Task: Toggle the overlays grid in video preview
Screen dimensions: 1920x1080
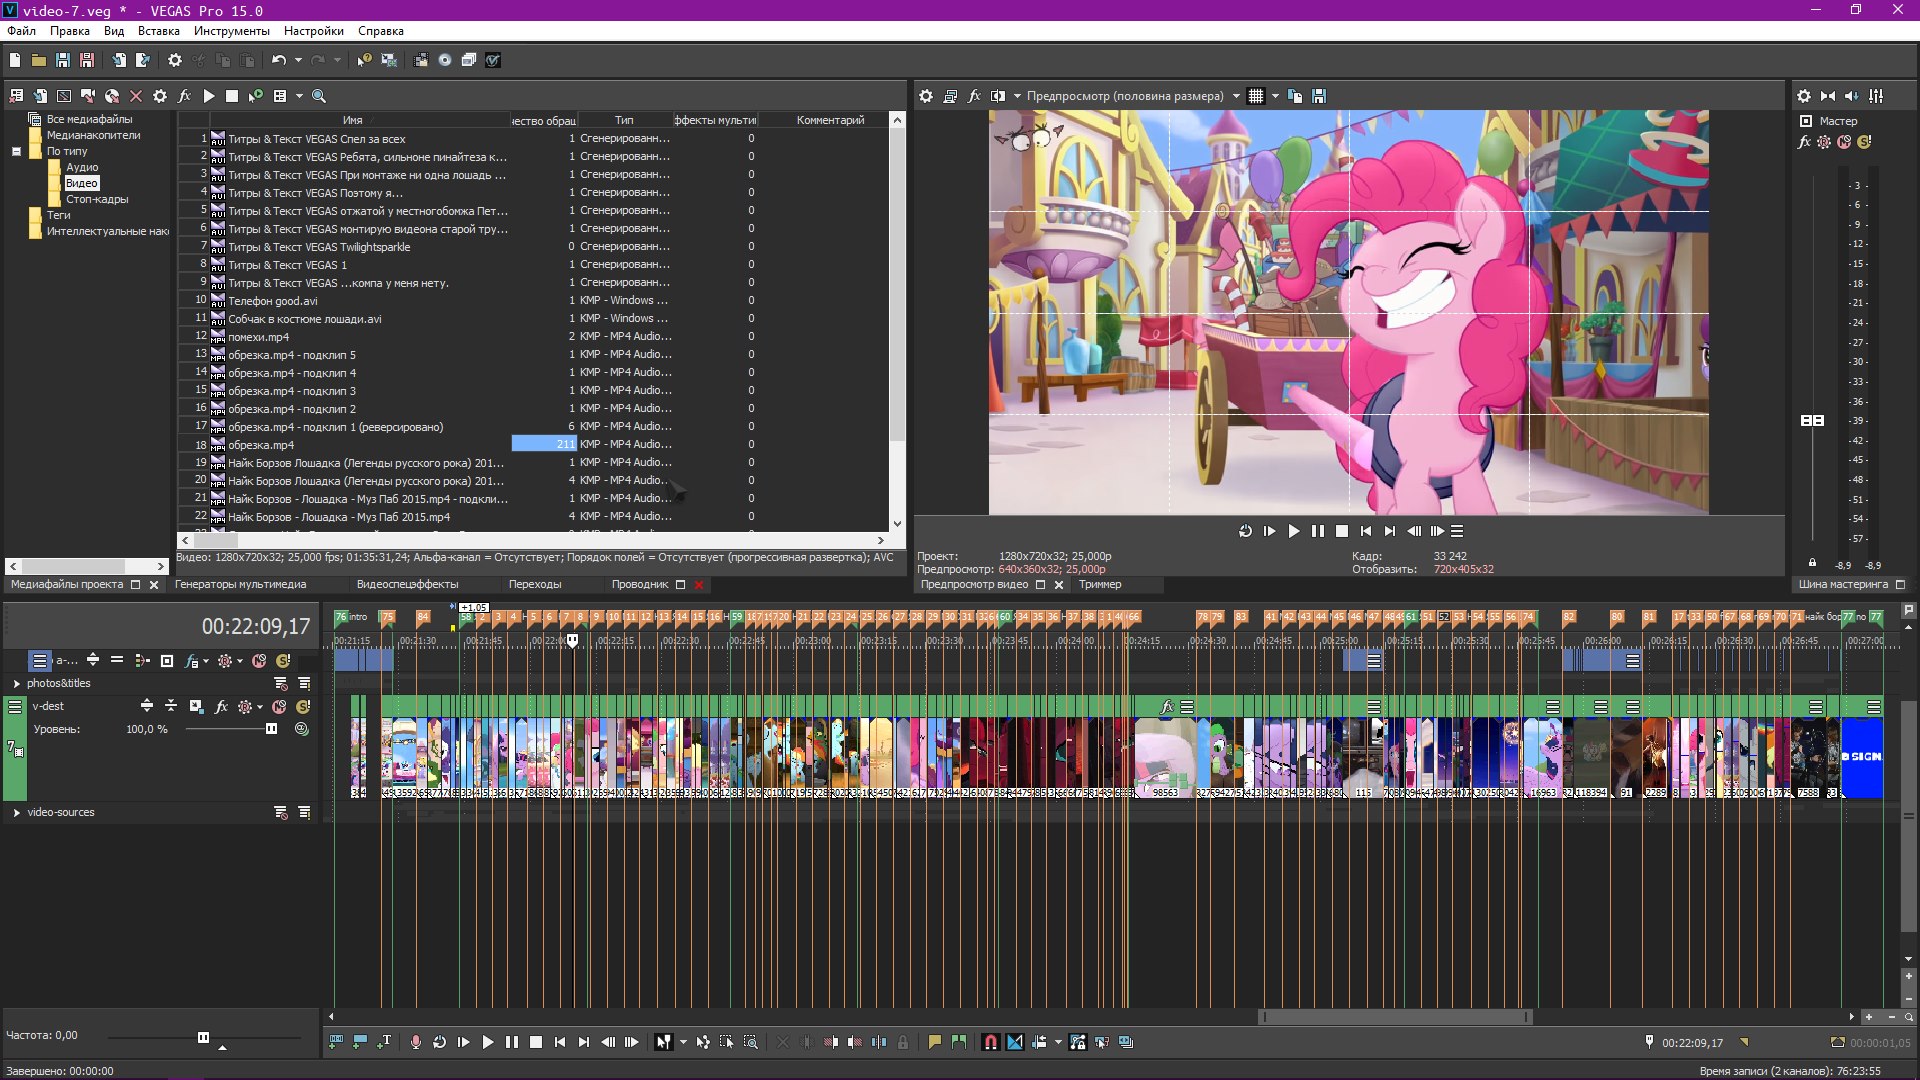Action: pyautogui.click(x=1256, y=96)
